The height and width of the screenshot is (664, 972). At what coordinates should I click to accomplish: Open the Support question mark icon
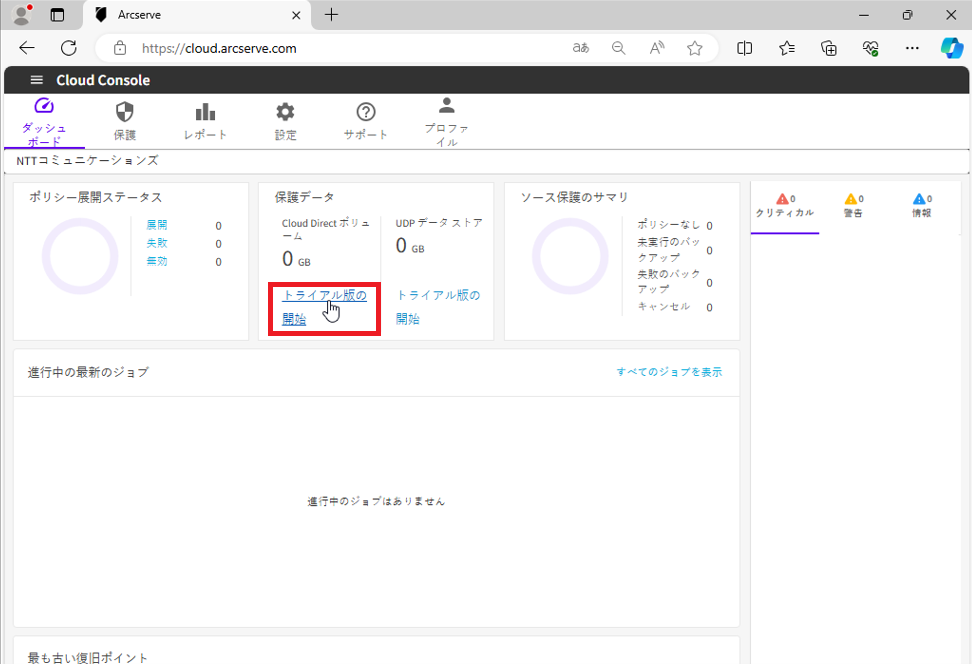point(366,112)
